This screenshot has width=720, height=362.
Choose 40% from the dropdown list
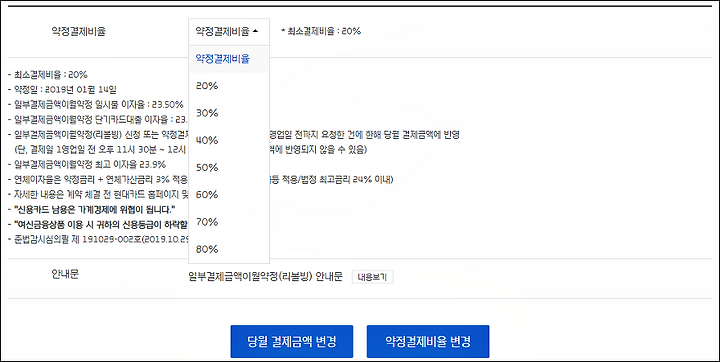click(x=229, y=141)
